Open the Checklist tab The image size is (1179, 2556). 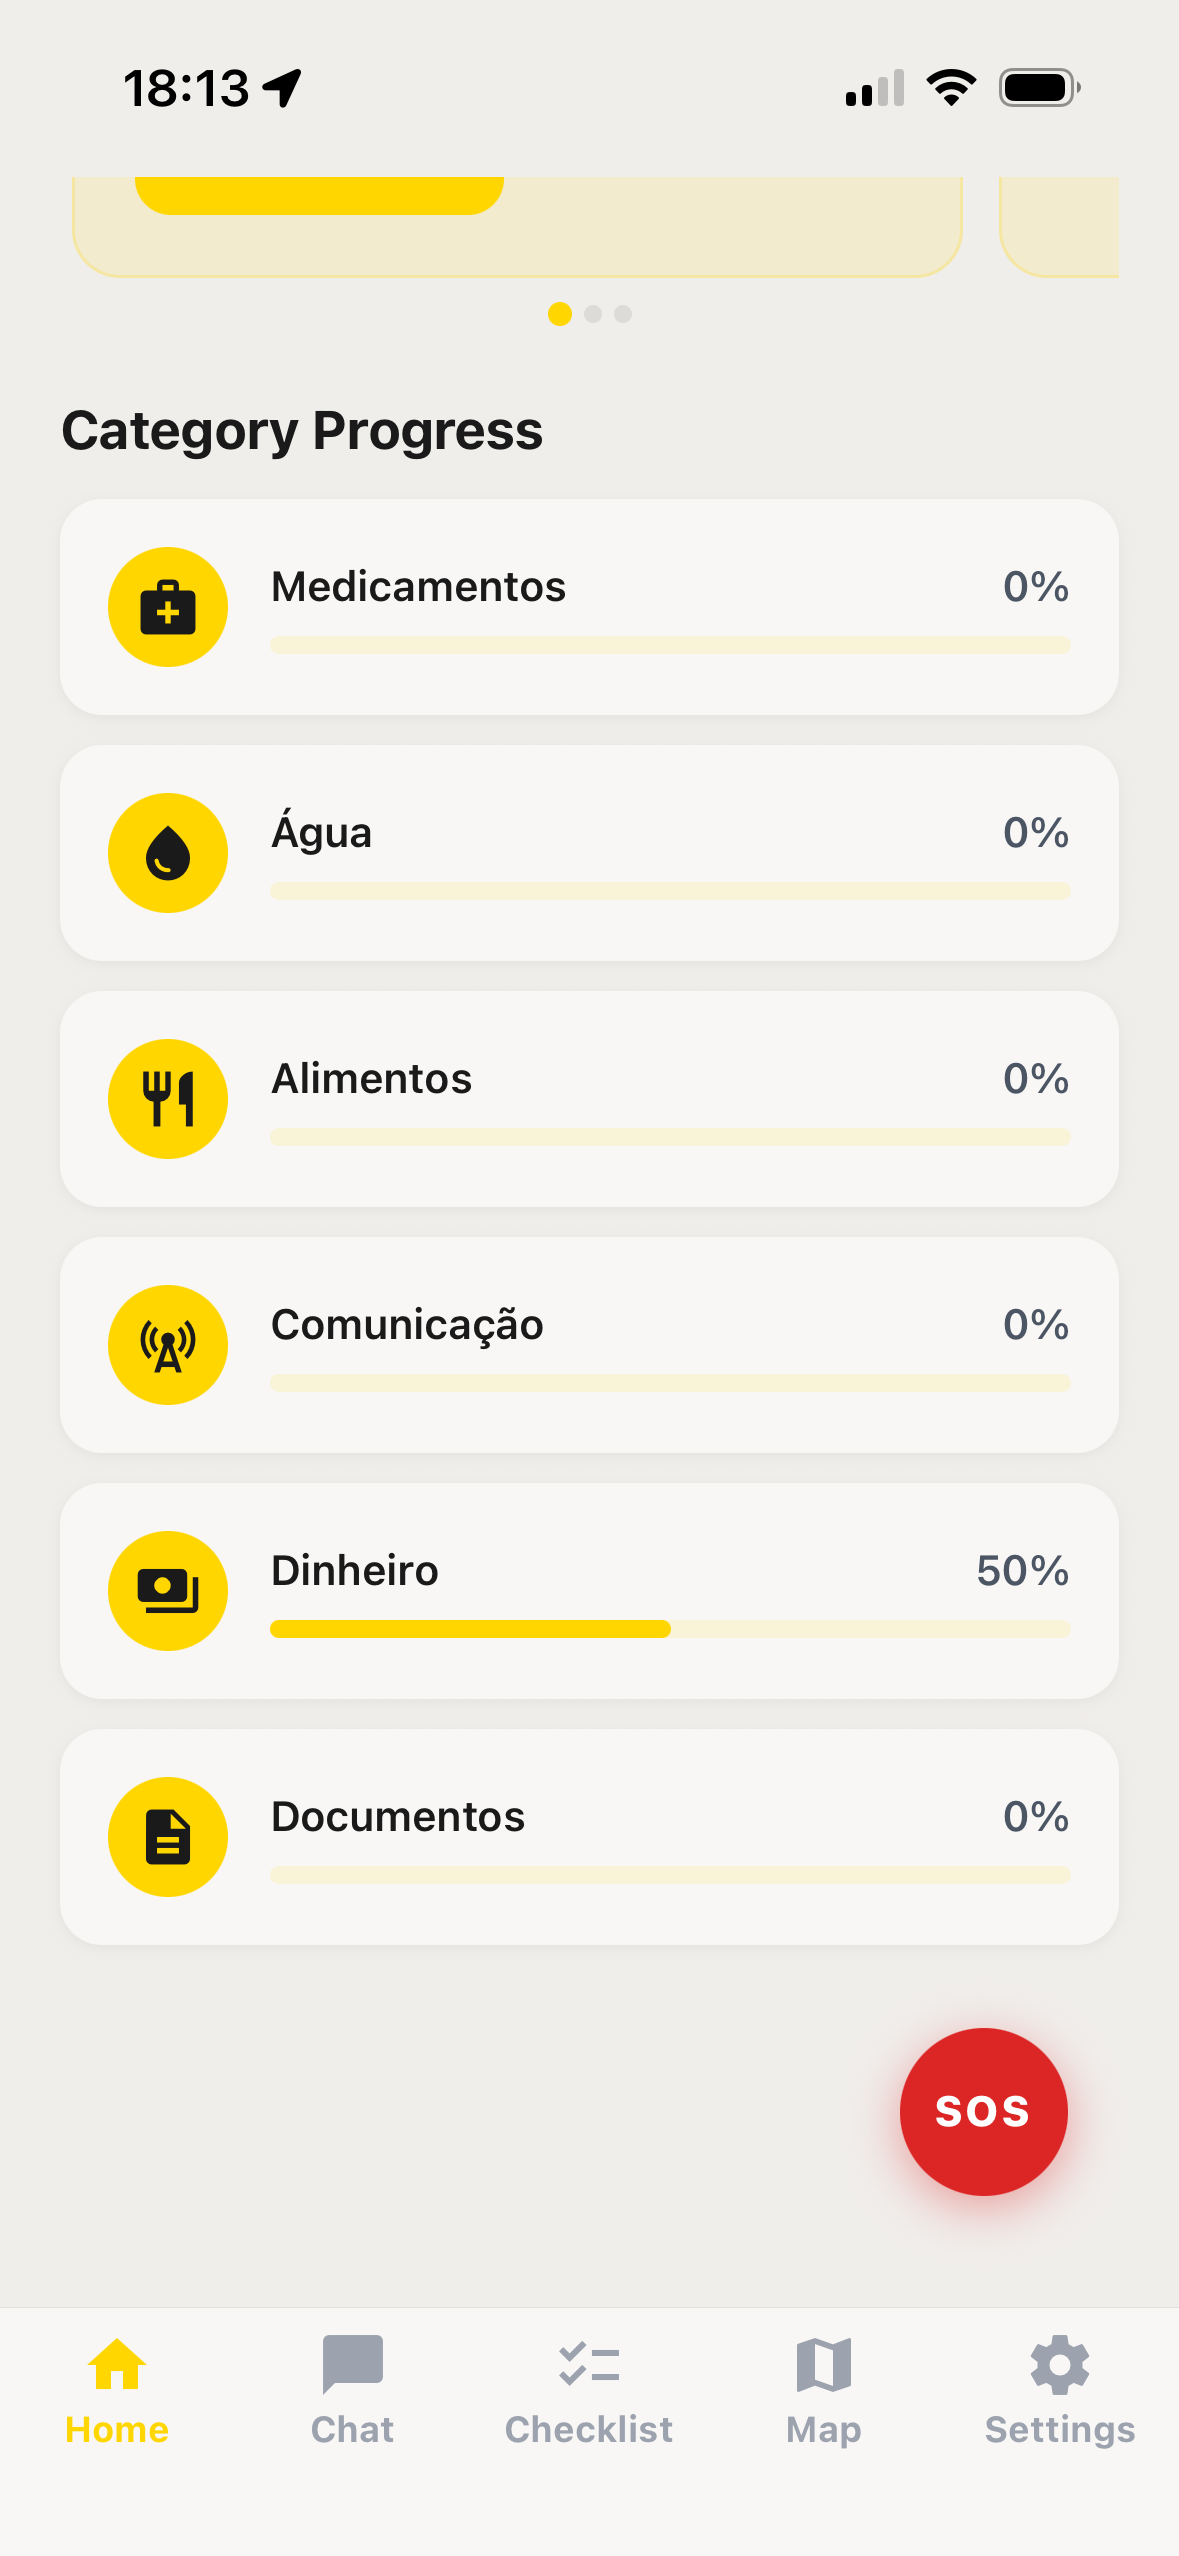589,2387
